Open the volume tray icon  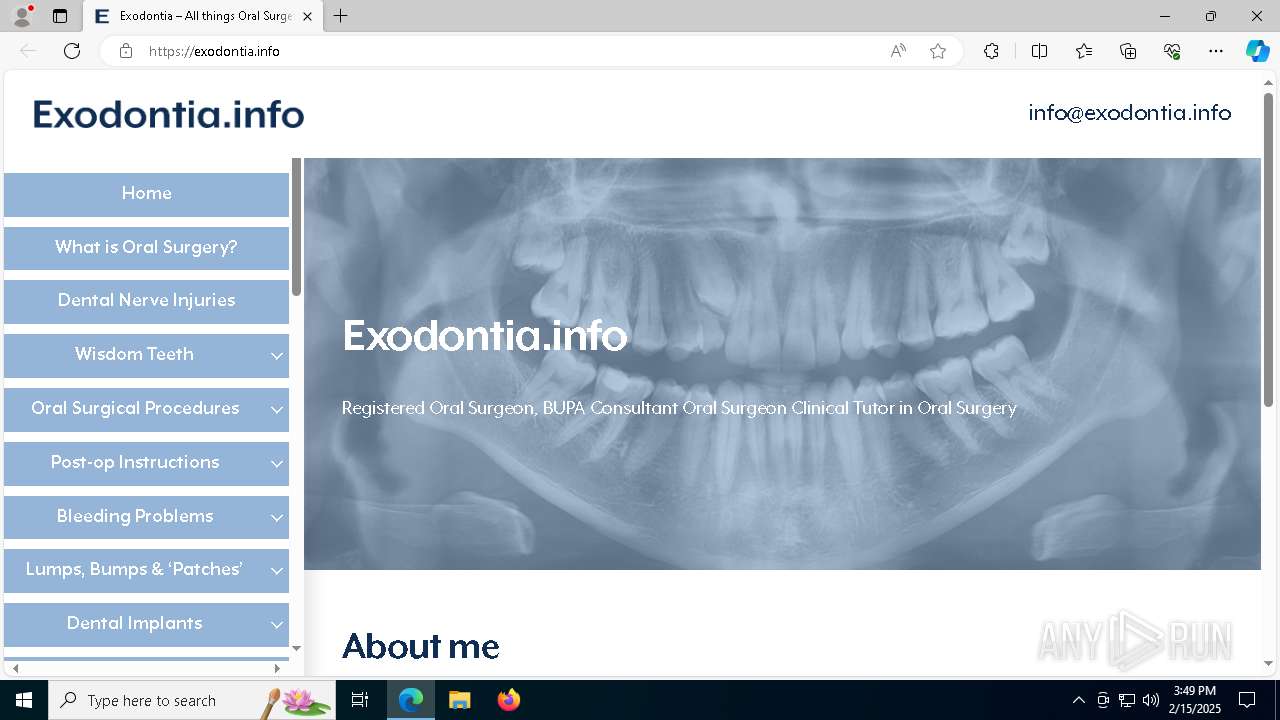pyautogui.click(x=1151, y=700)
